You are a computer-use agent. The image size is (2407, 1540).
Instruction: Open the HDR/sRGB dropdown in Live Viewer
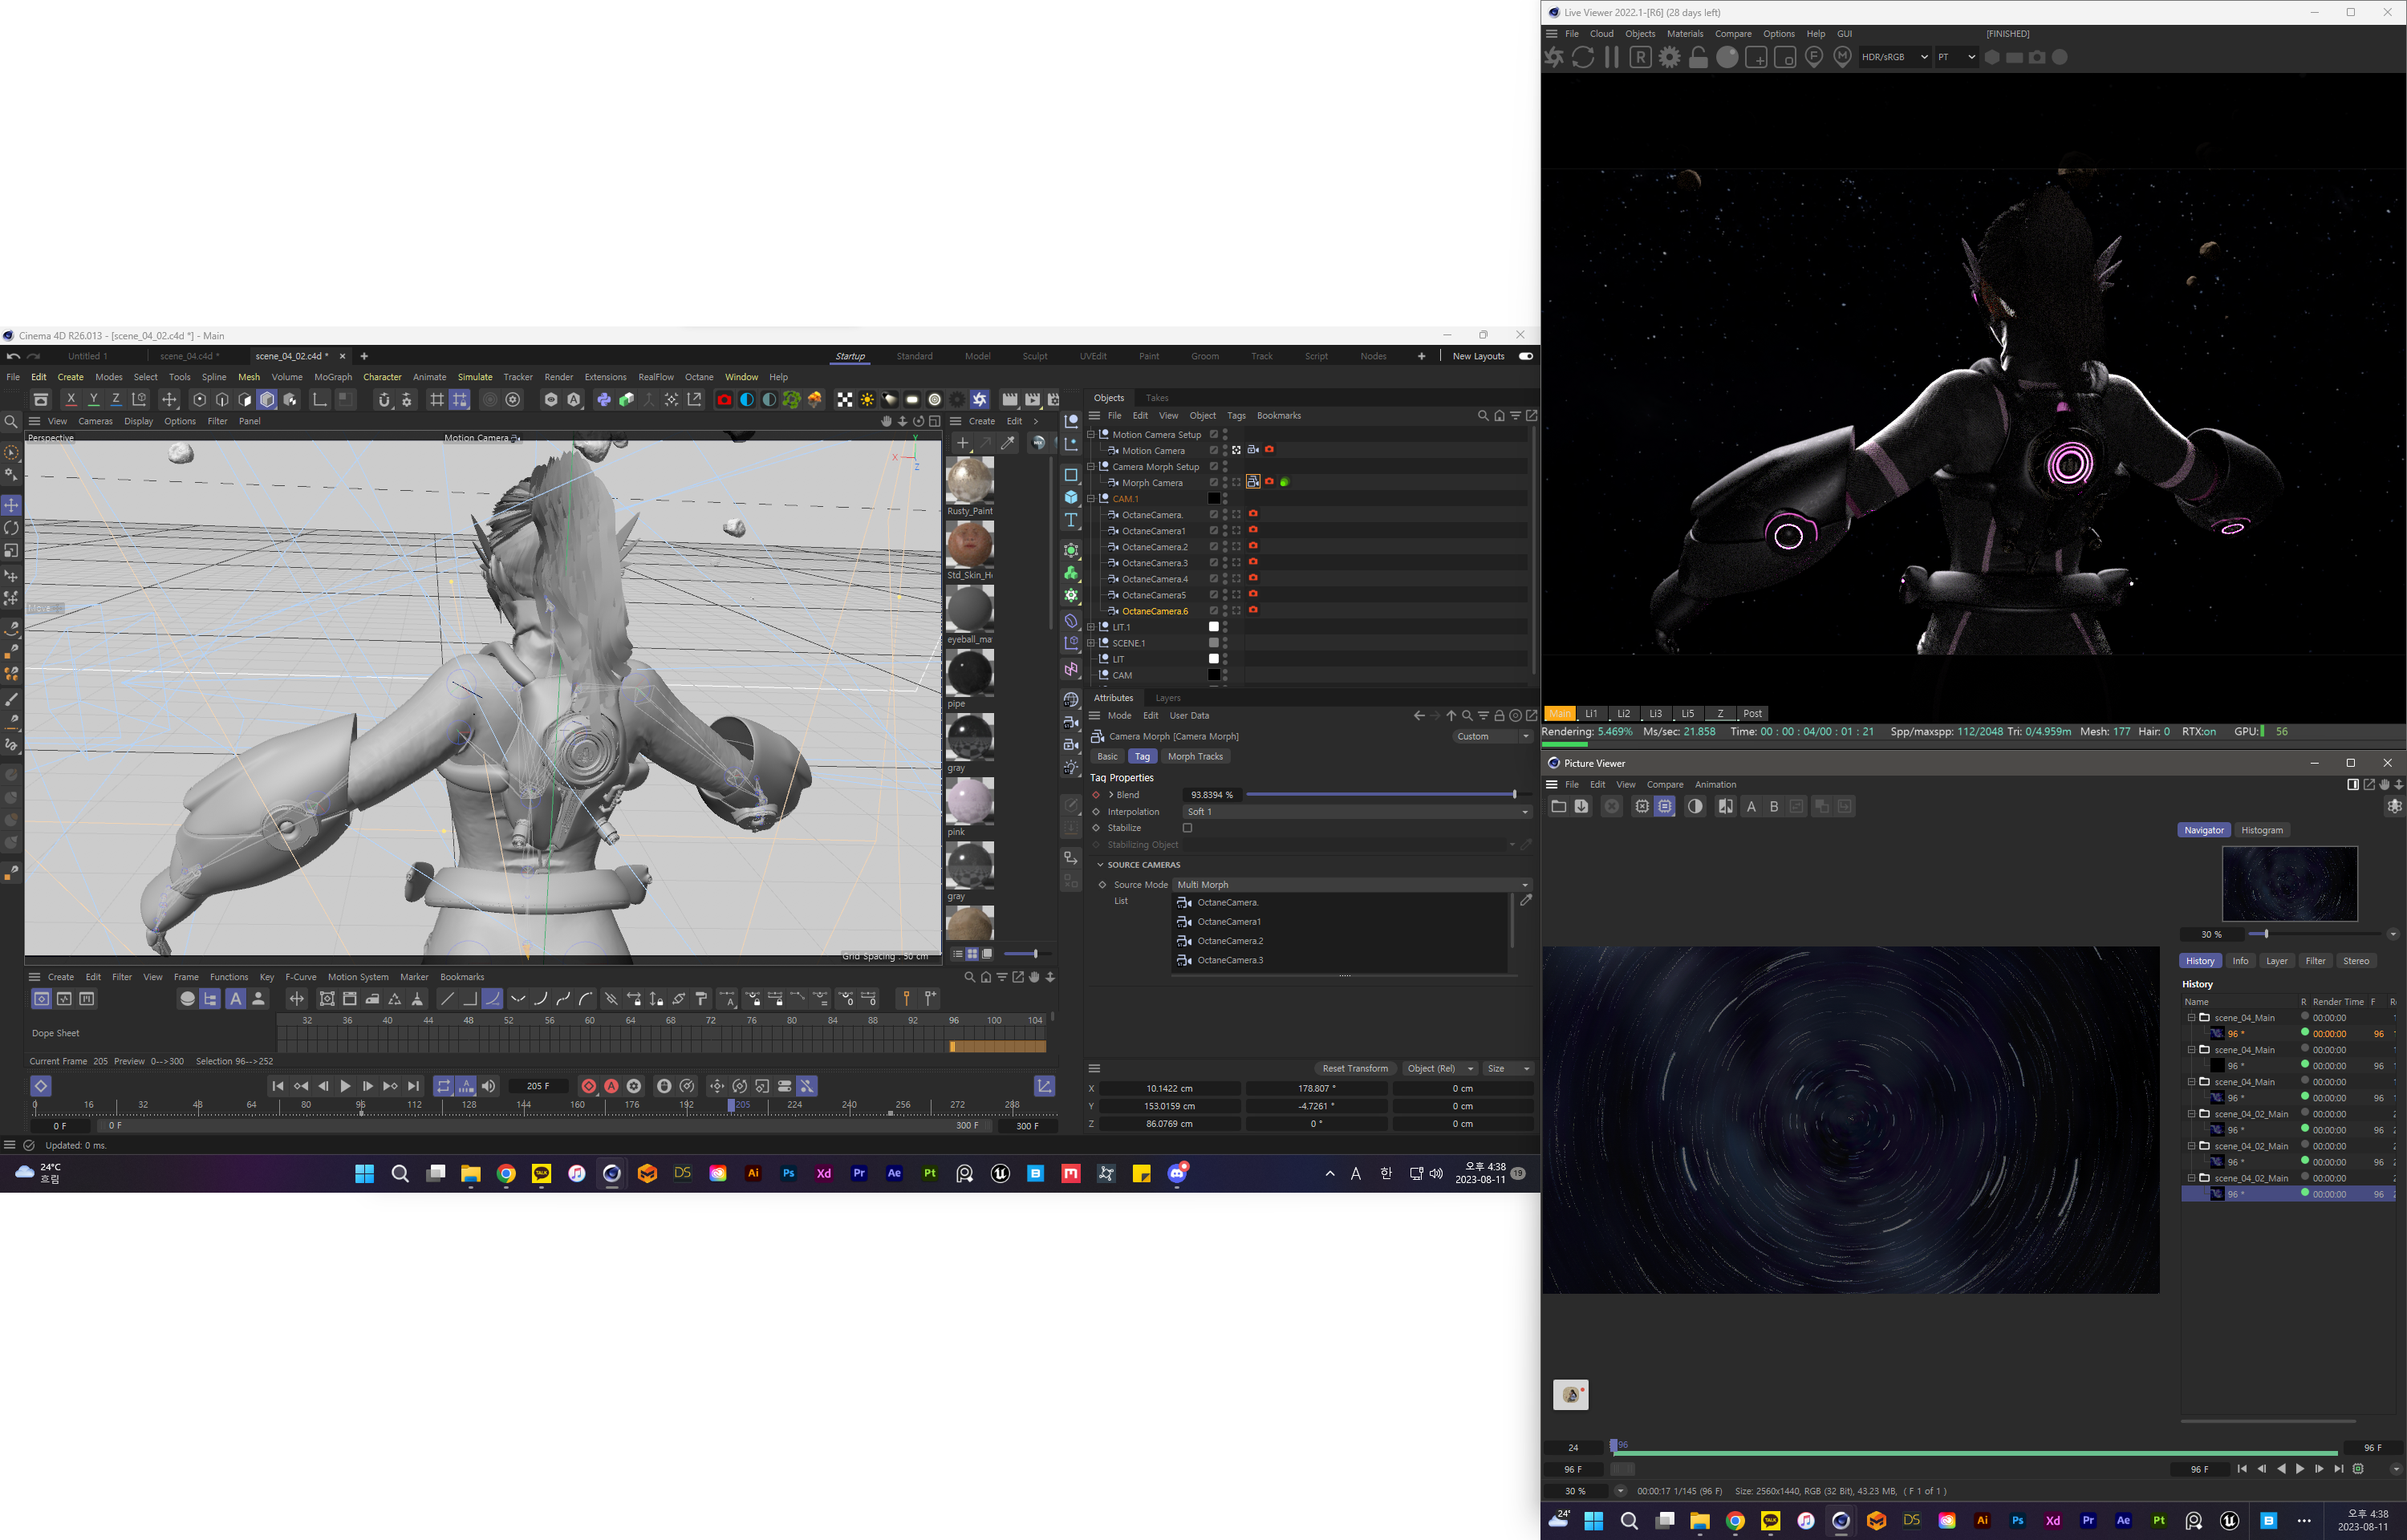[x=1894, y=57]
